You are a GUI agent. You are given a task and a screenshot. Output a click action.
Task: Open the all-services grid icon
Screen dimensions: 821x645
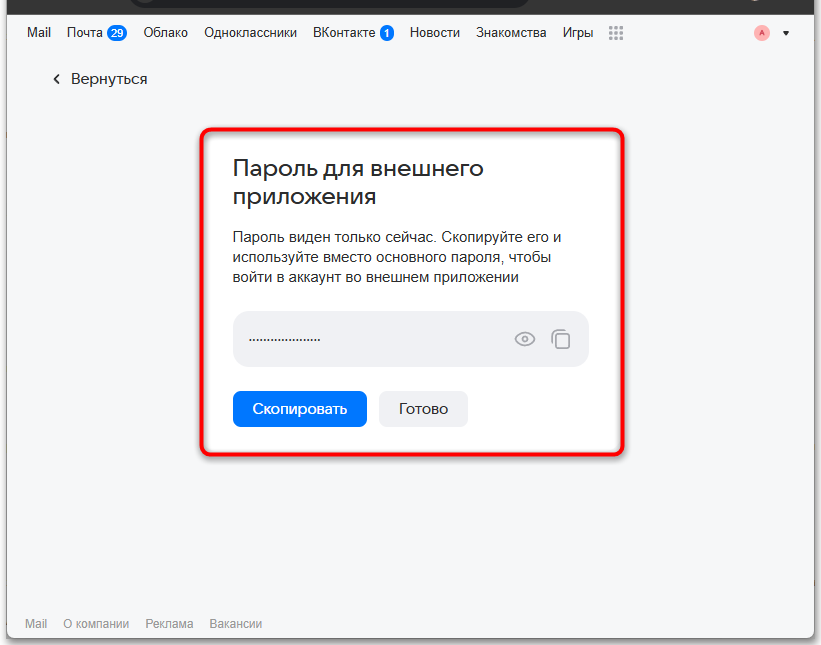coord(616,33)
